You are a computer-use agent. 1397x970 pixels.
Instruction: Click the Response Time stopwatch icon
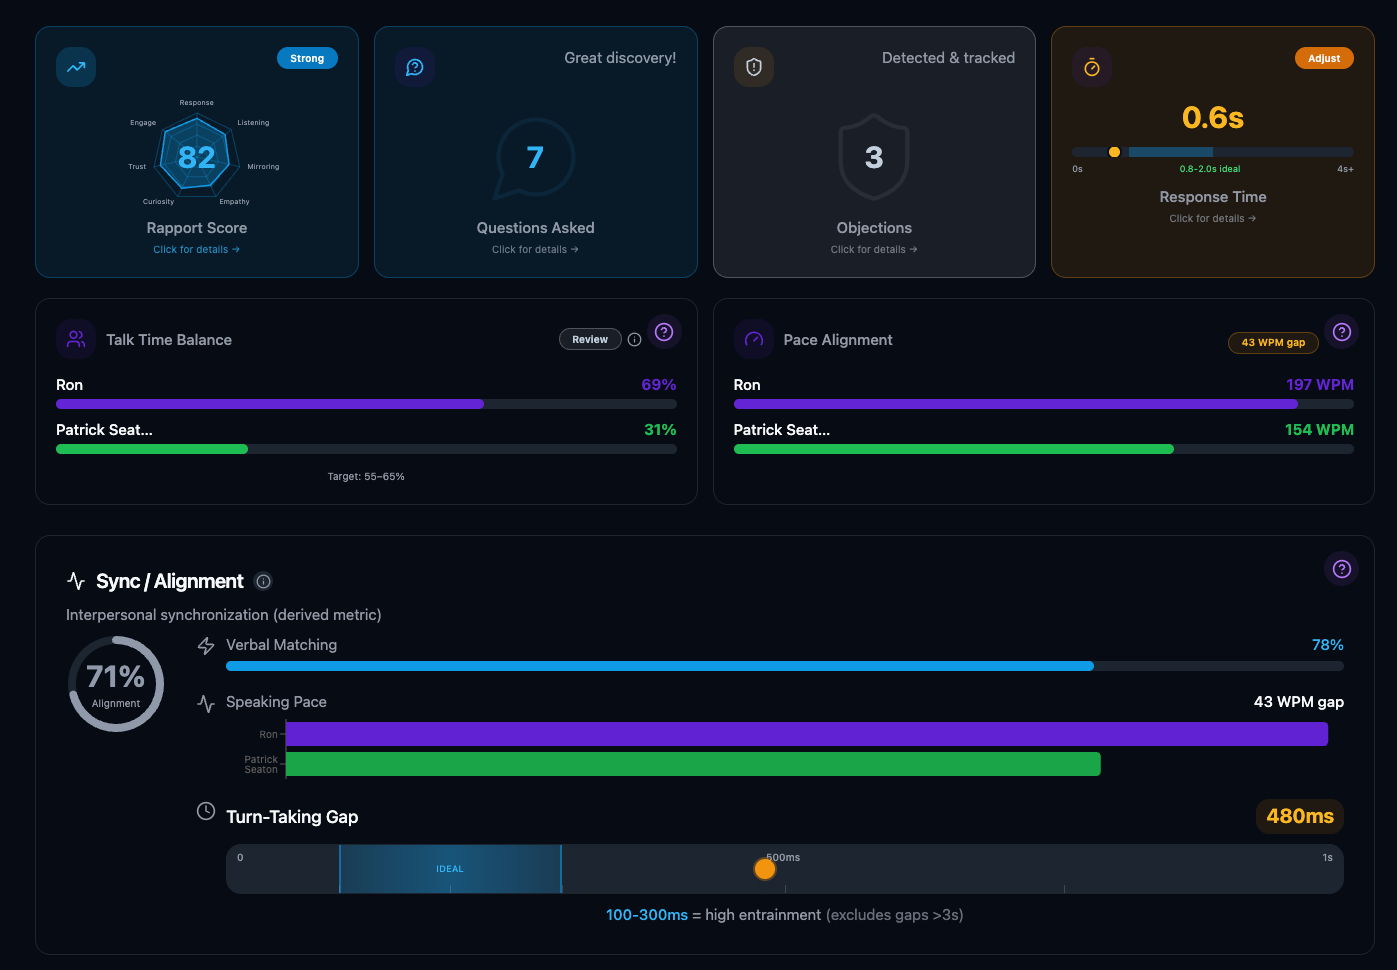point(1092,67)
